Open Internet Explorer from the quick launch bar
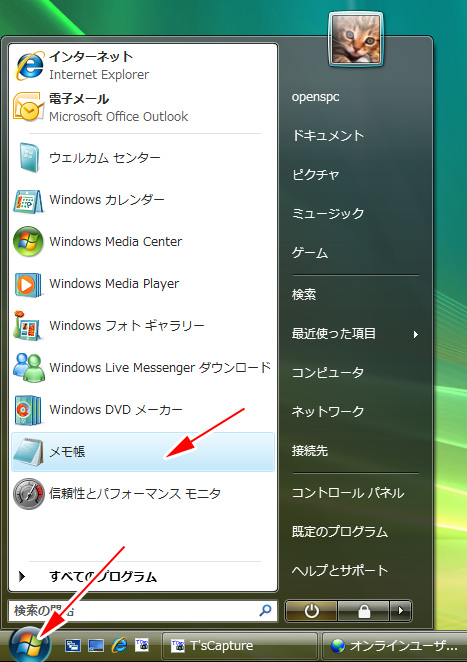Image resolution: width=467 pixels, height=662 pixels. click(119, 645)
